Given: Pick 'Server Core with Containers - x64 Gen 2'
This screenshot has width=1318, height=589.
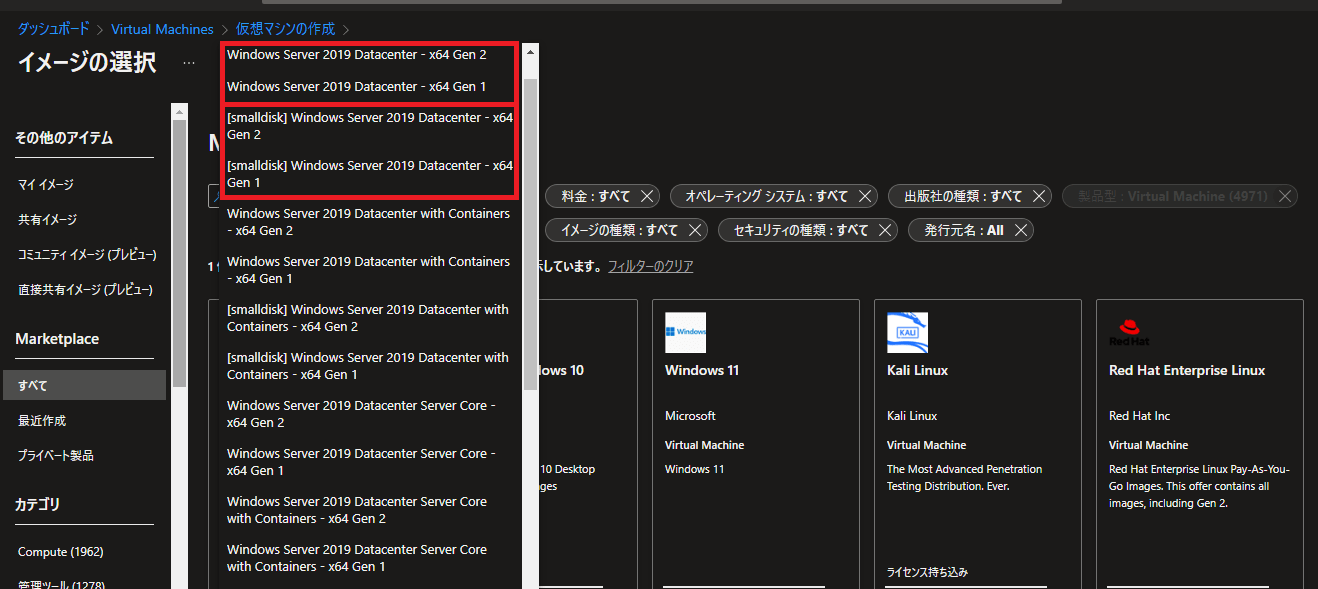Looking at the screenshot, I should (371, 510).
